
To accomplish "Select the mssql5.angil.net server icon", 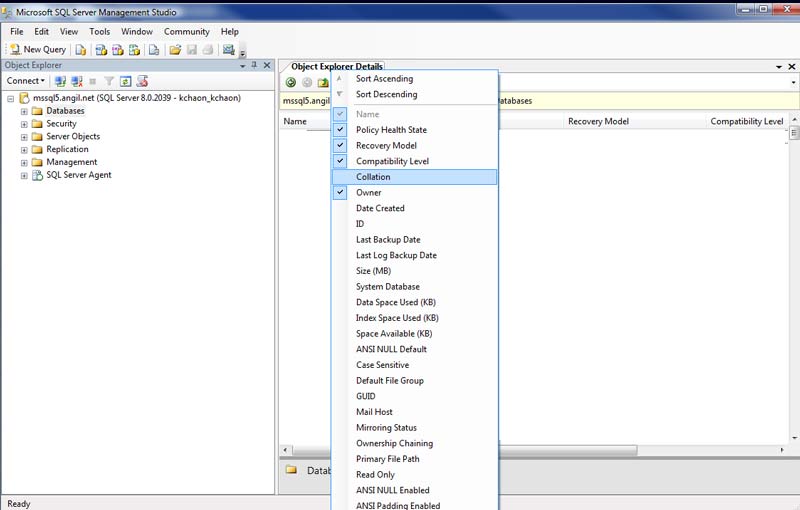I will tap(24, 98).
